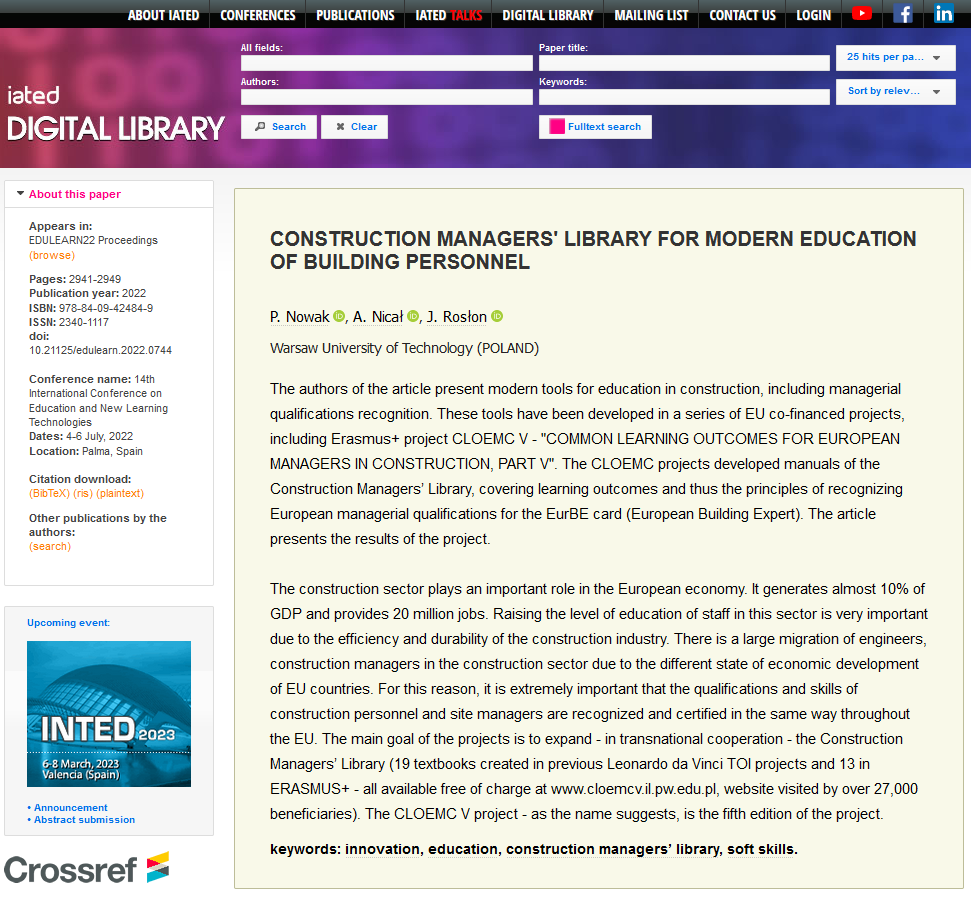Open IATED Facebook page icon
This screenshot has height=900, width=971.
pos(902,13)
